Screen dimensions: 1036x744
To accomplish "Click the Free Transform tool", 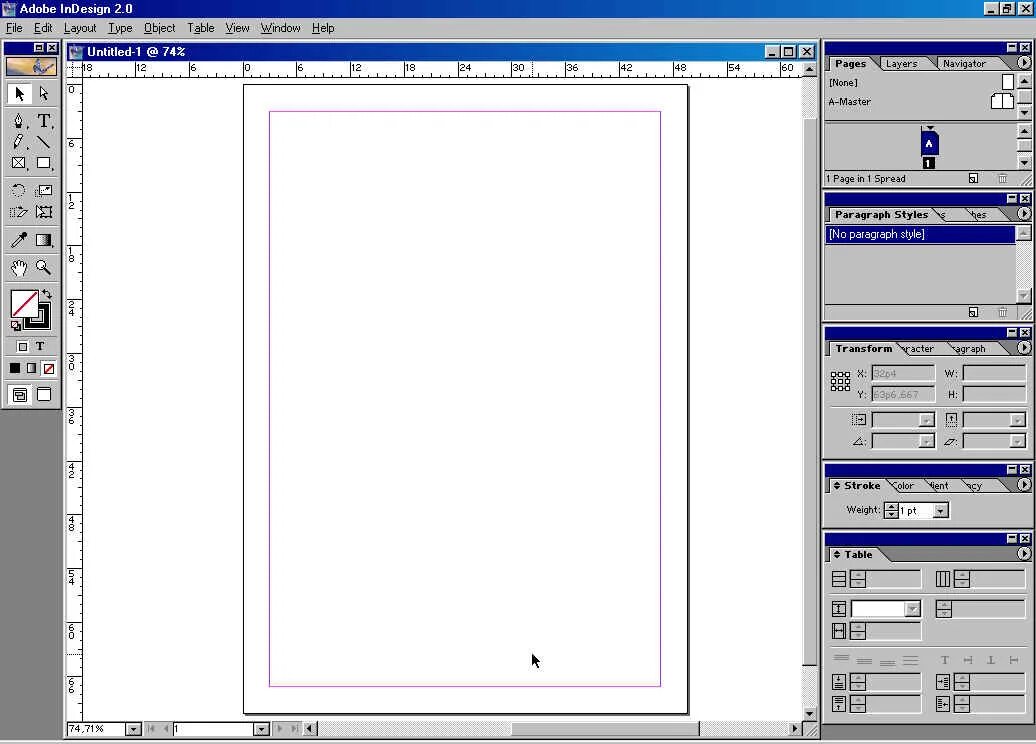I will 44,211.
